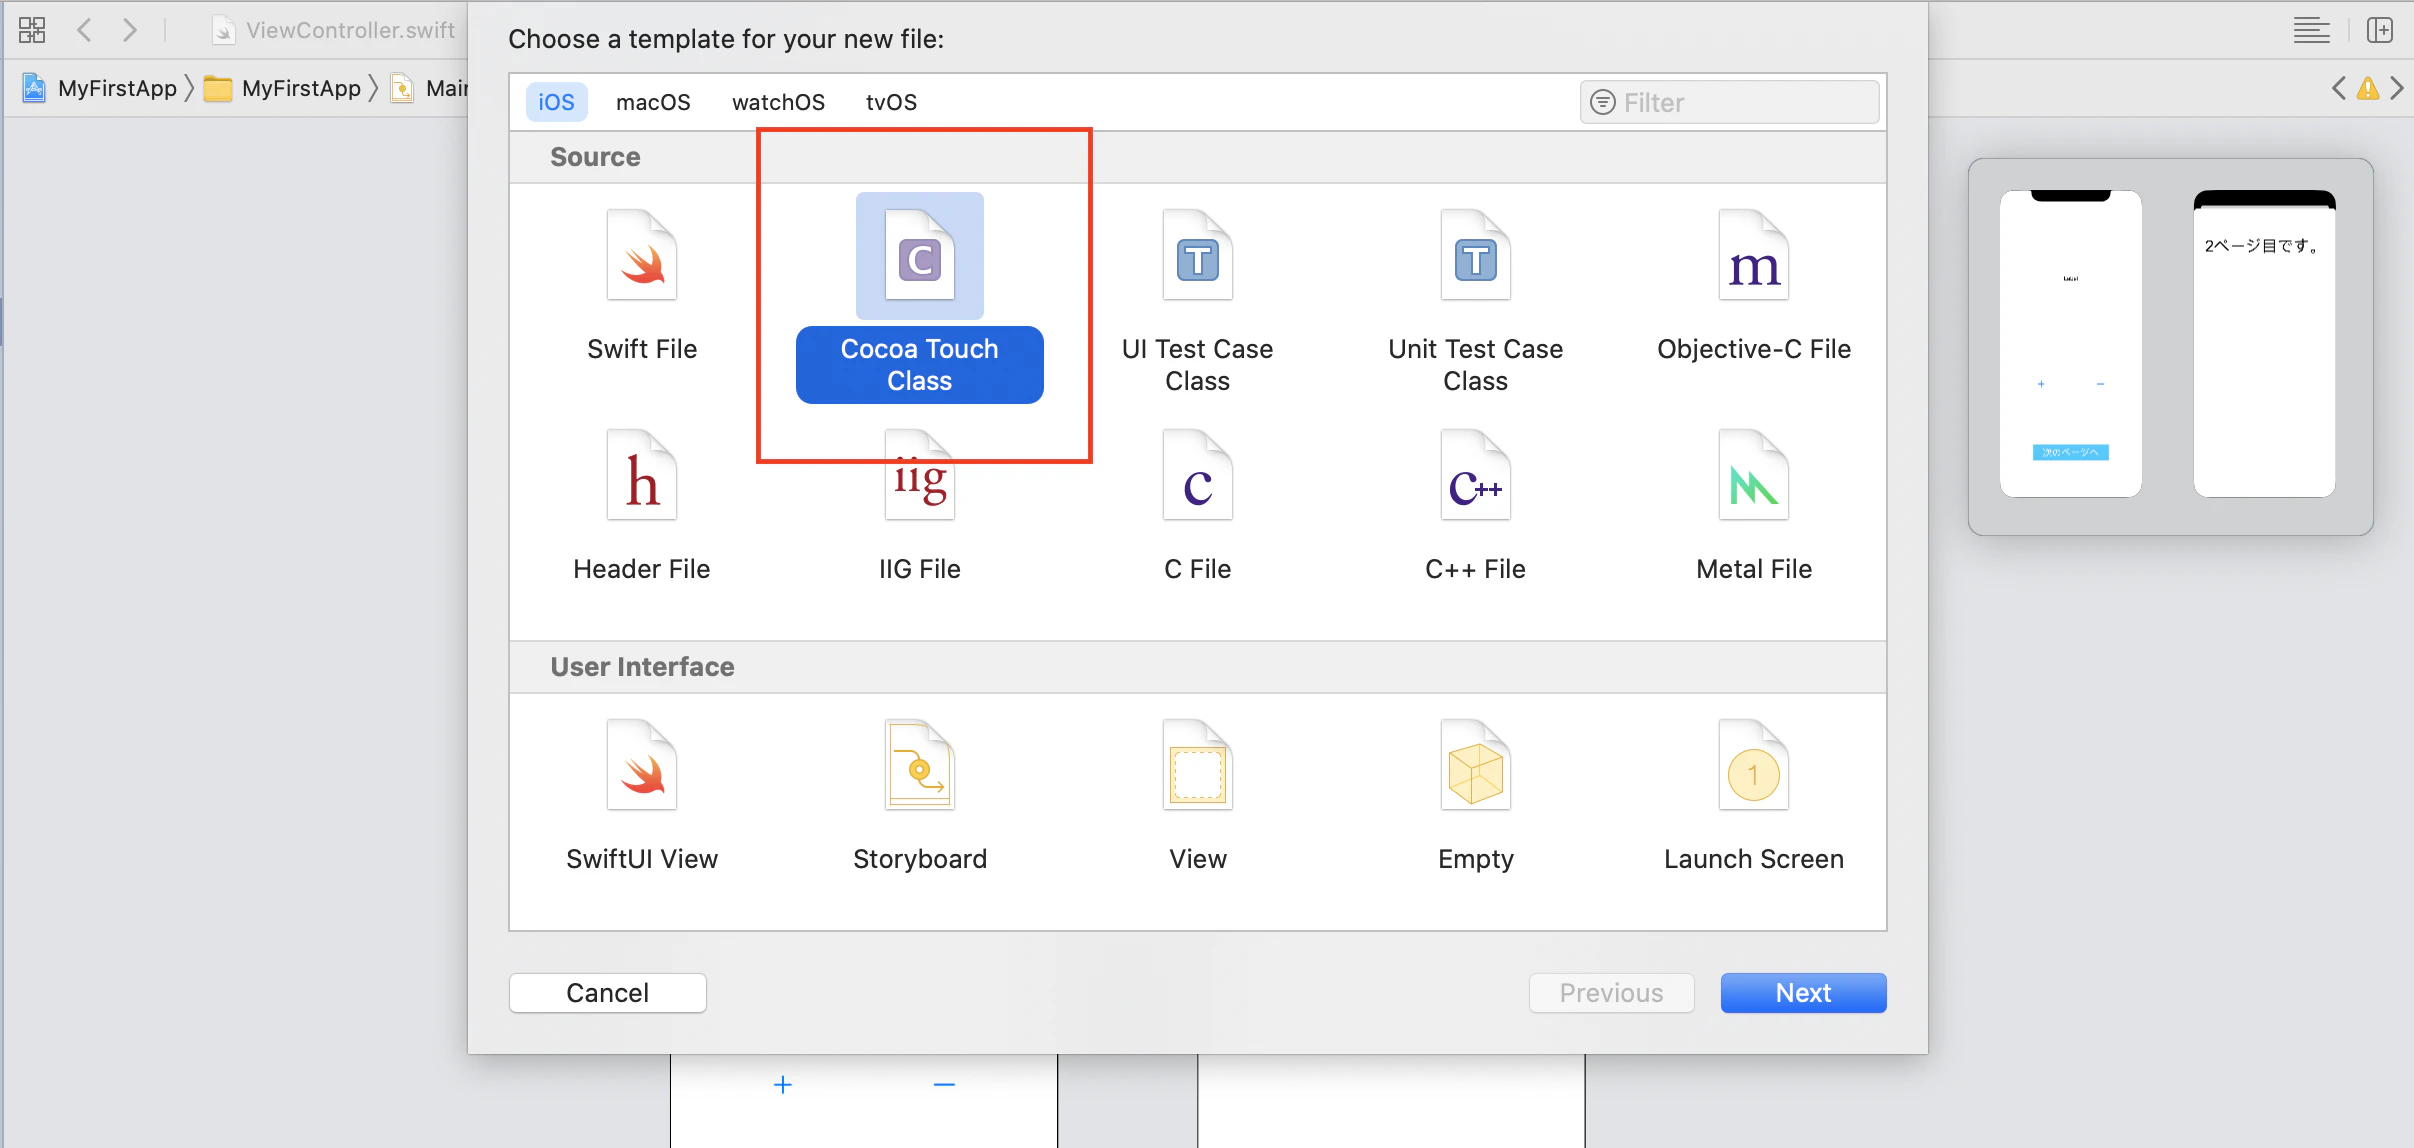The width and height of the screenshot is (2414, 1148).
Task: Jump to previous issue arrow
Action: point(2338,88)
